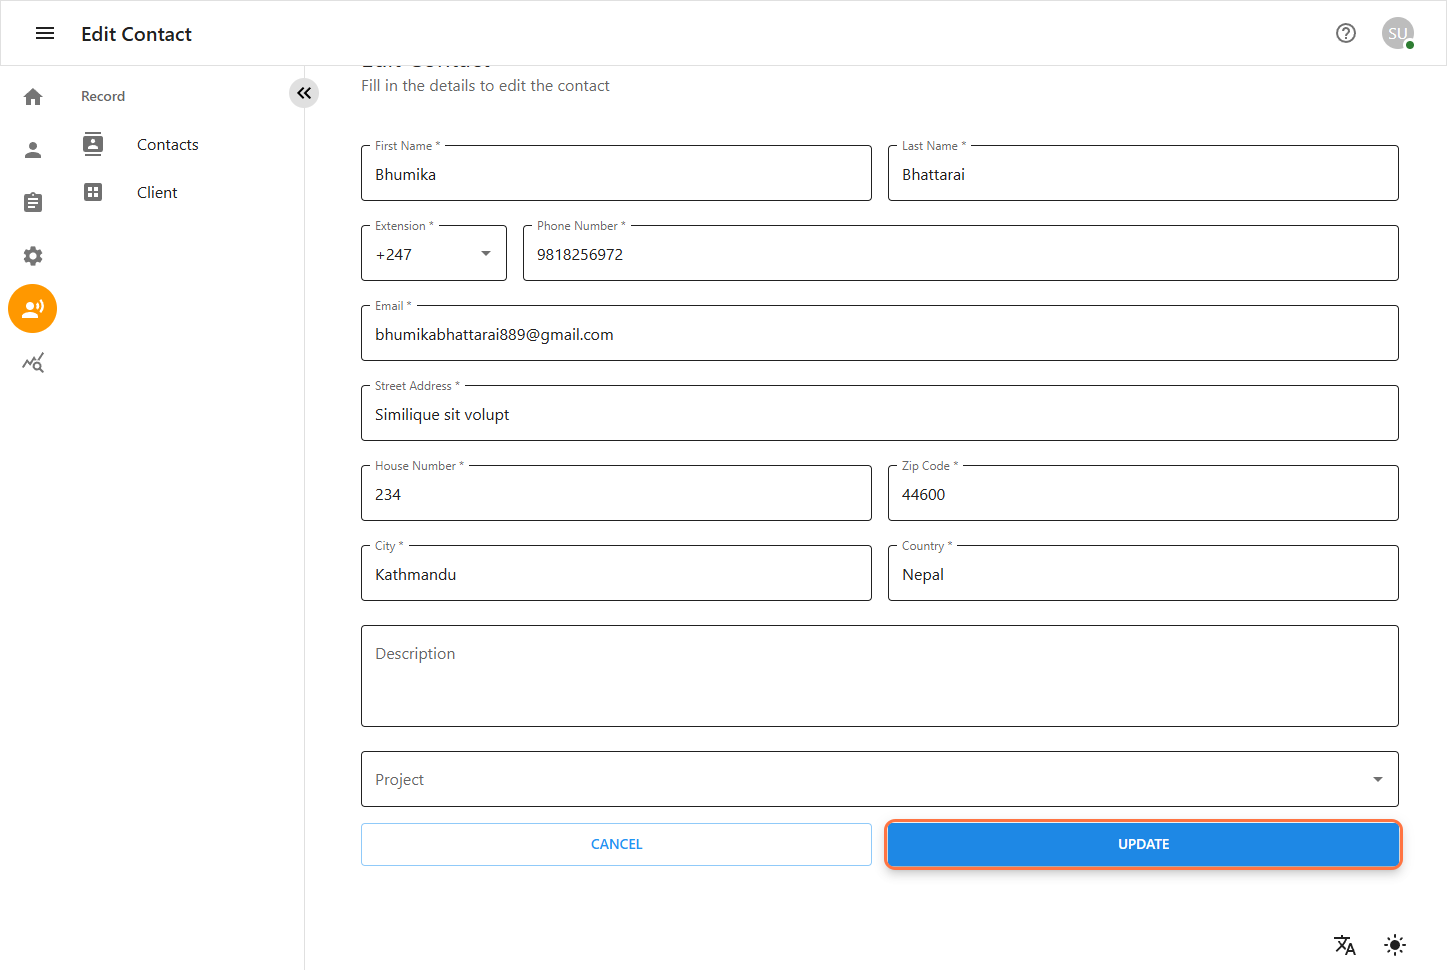Click the Phone Number field

pyautogui.click(x=960, y=255)
